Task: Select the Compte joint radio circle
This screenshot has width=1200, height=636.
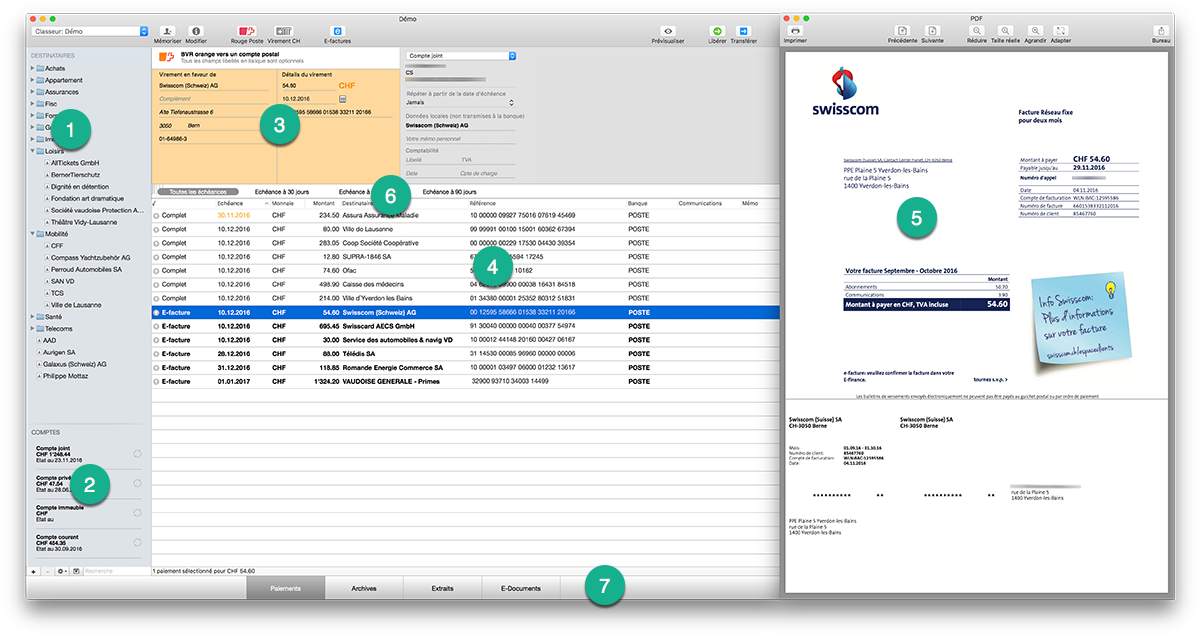Action: pos(137,454)
